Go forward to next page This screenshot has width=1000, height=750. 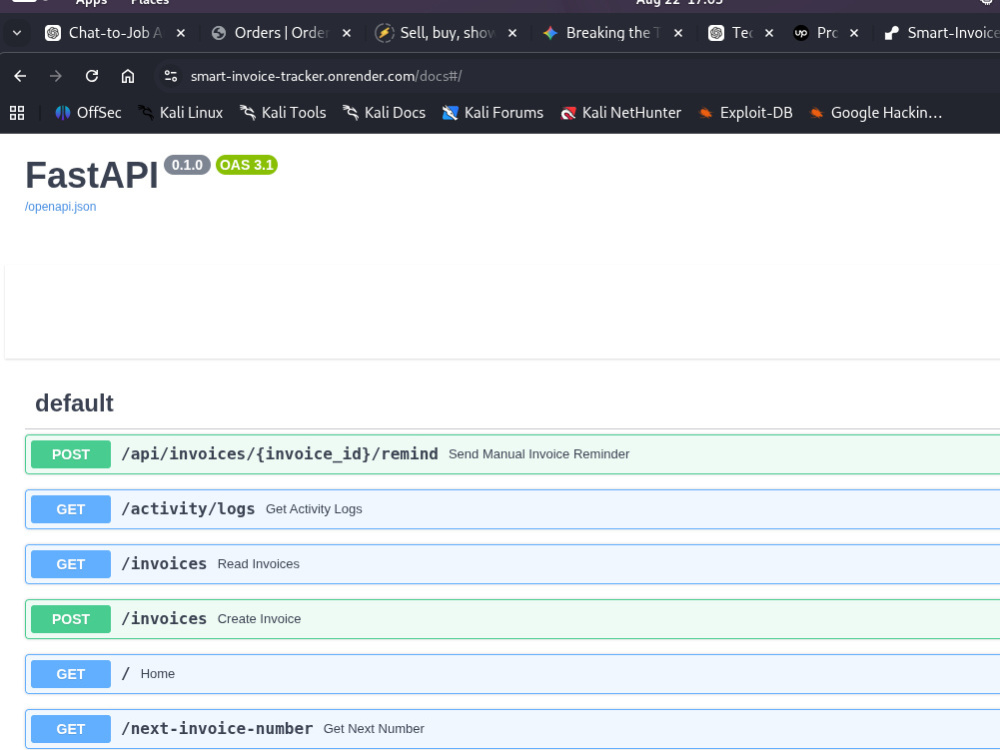[56, 77]
